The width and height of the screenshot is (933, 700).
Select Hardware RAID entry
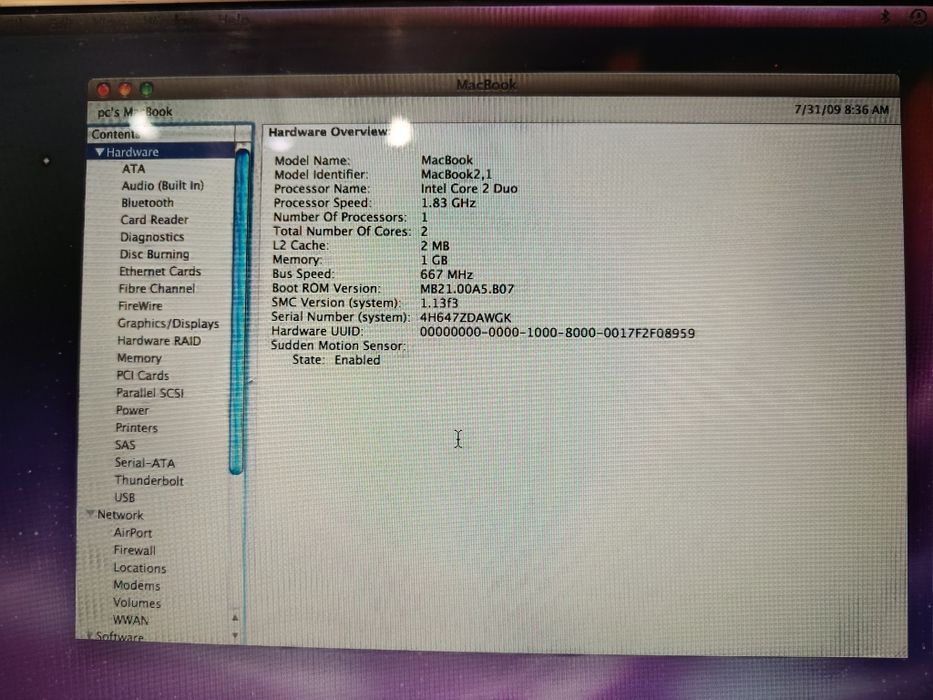point(159,341)
